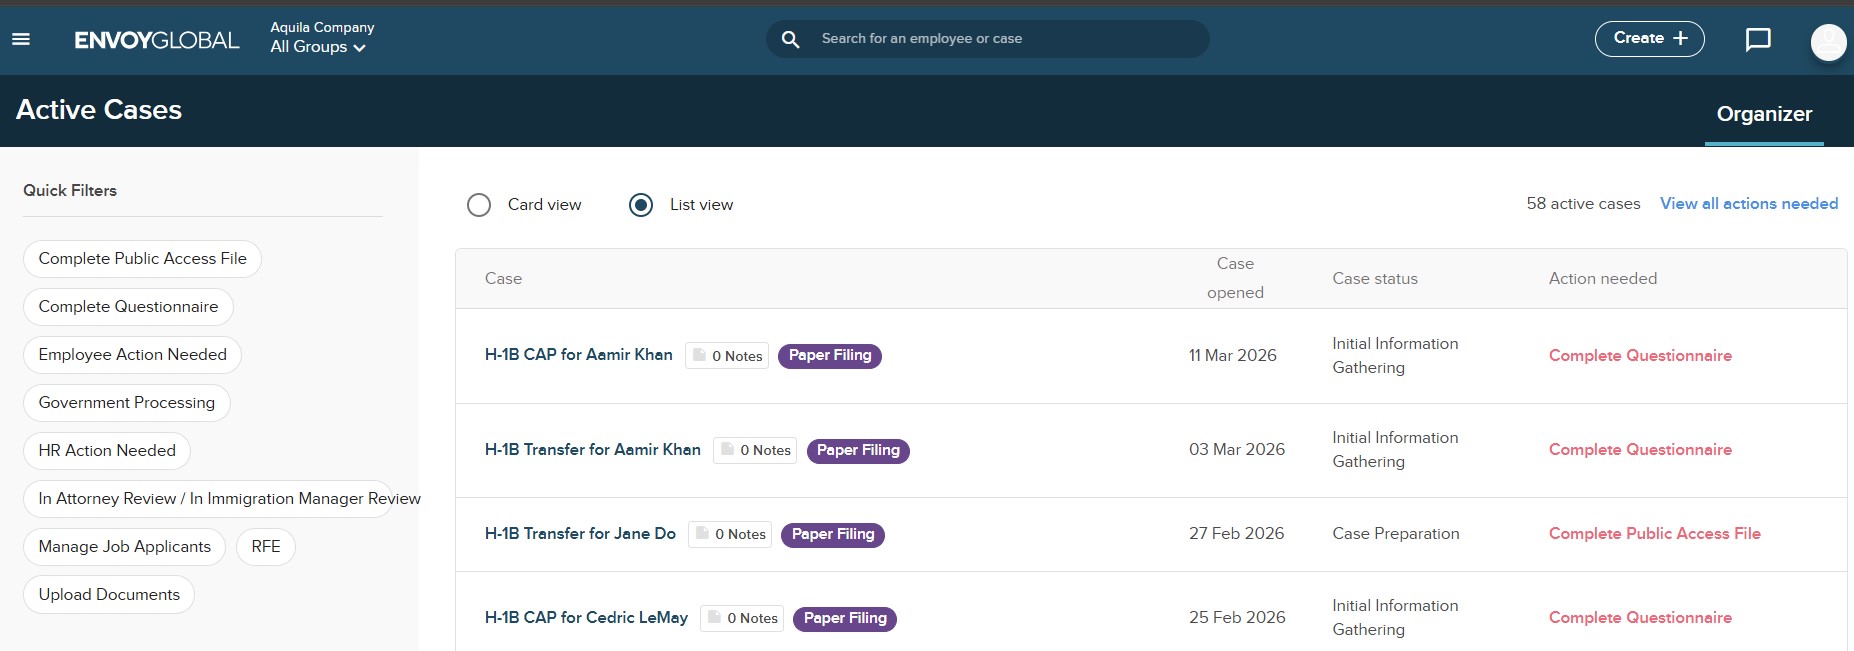
Task: Toggle the RFE quick filter
Action: pyautogui.click(x=266, y=547)
